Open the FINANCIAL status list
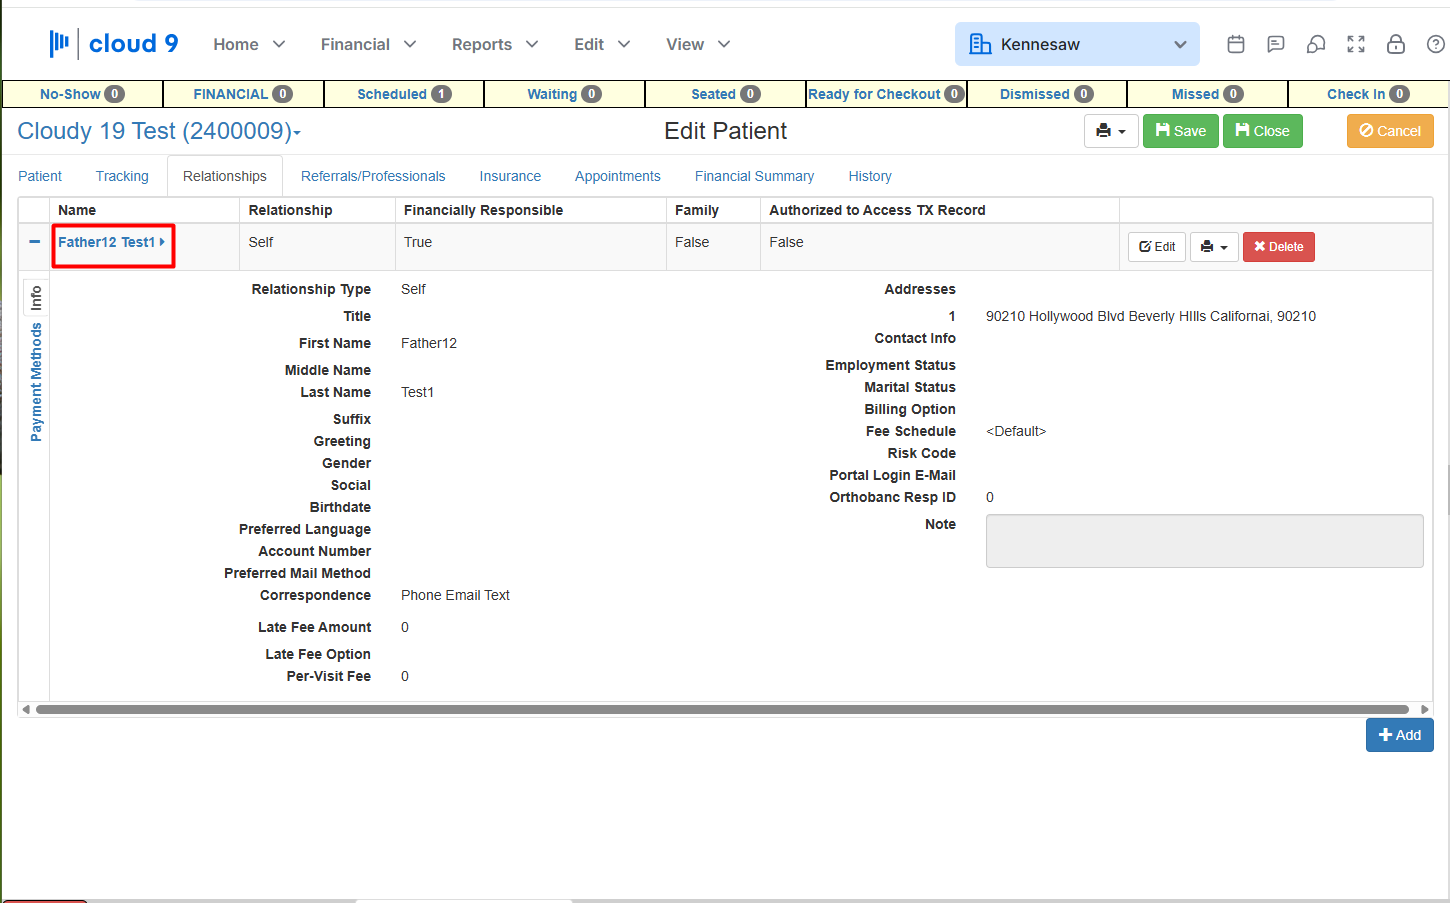Viewport: 1450px width, 903px height. coord(243,94)
